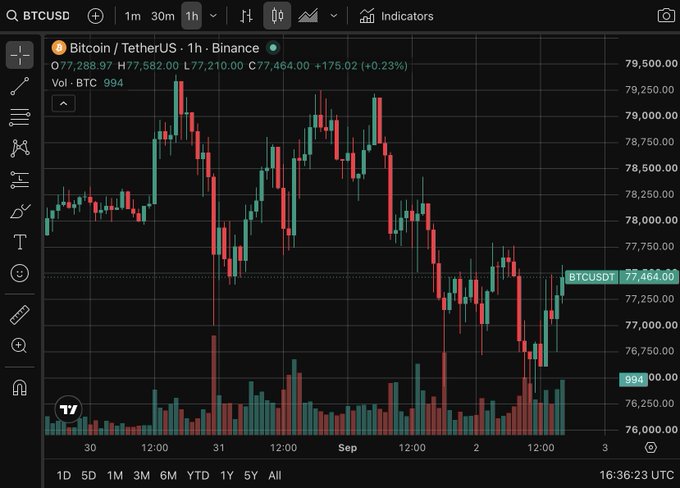The image size is (680, 488).
Task: Click the Sep date label on the time axis
Action: (x=347, y=448)
